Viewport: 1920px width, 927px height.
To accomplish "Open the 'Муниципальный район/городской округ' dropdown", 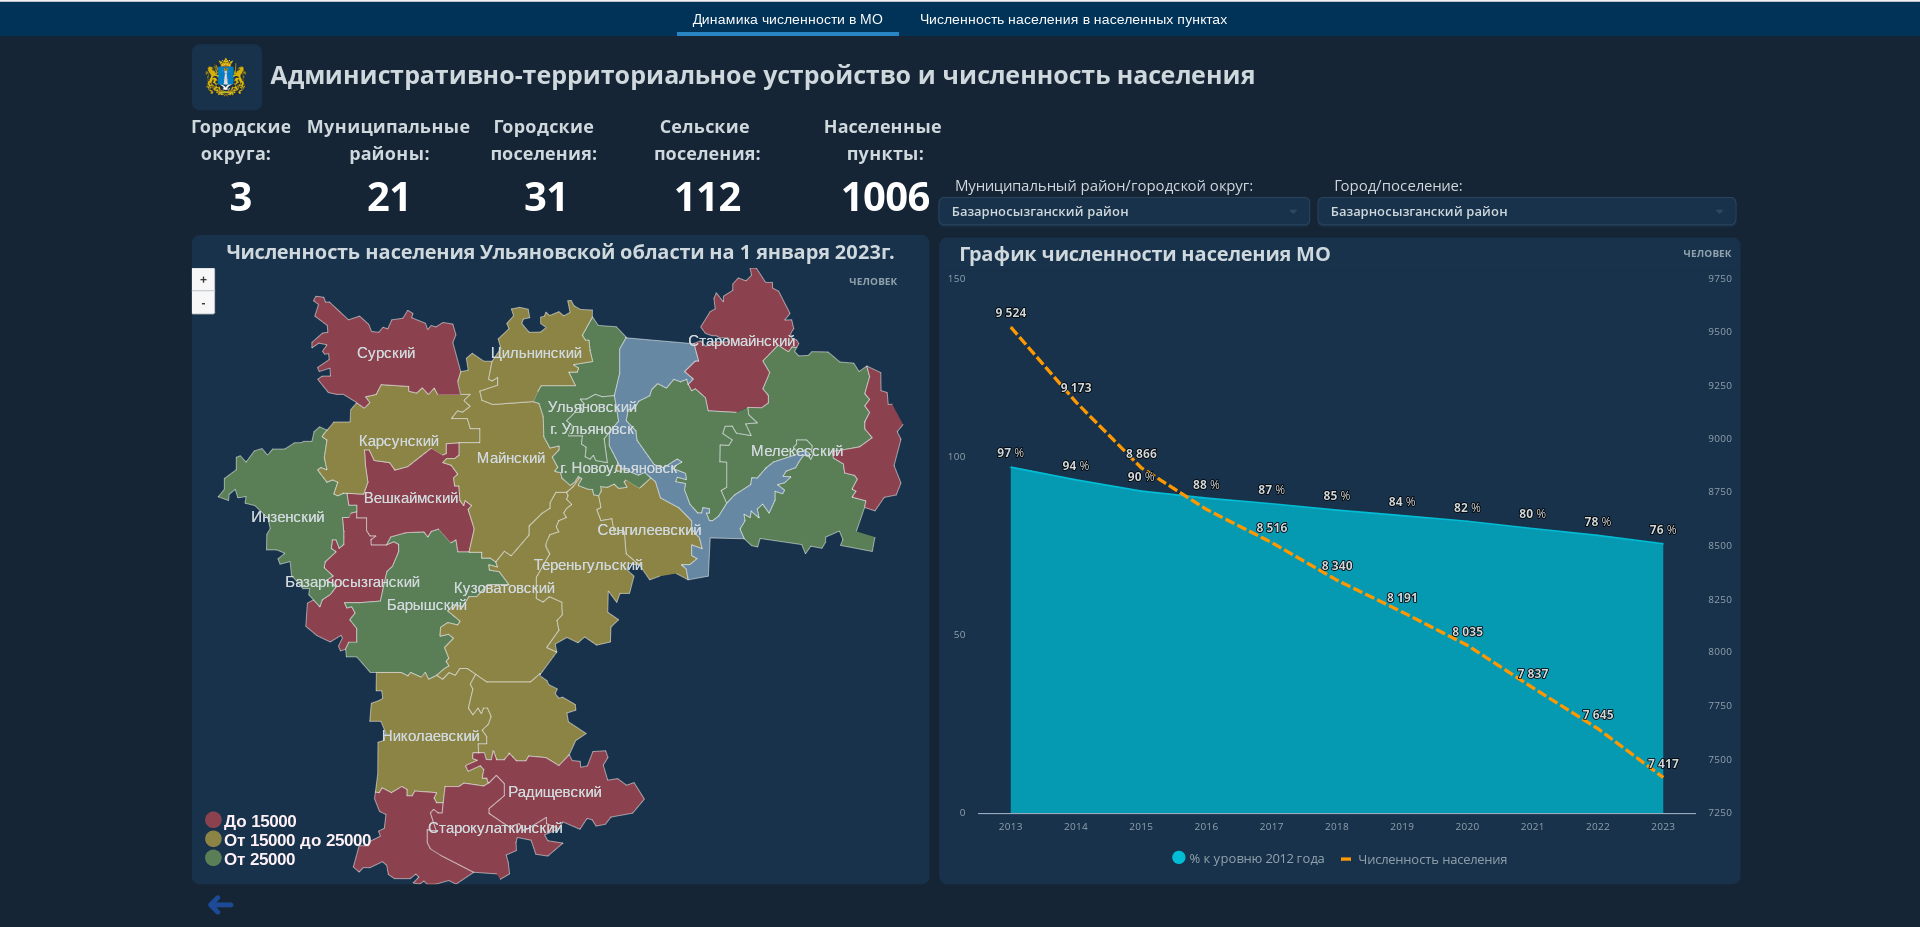I will [x=1123, y=211].
